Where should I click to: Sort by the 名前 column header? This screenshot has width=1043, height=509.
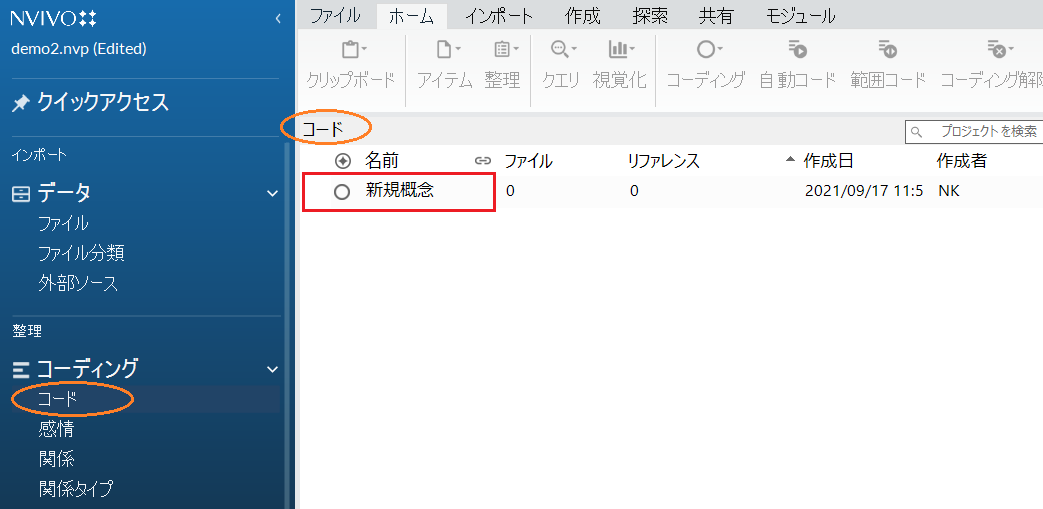click(382, 160)
